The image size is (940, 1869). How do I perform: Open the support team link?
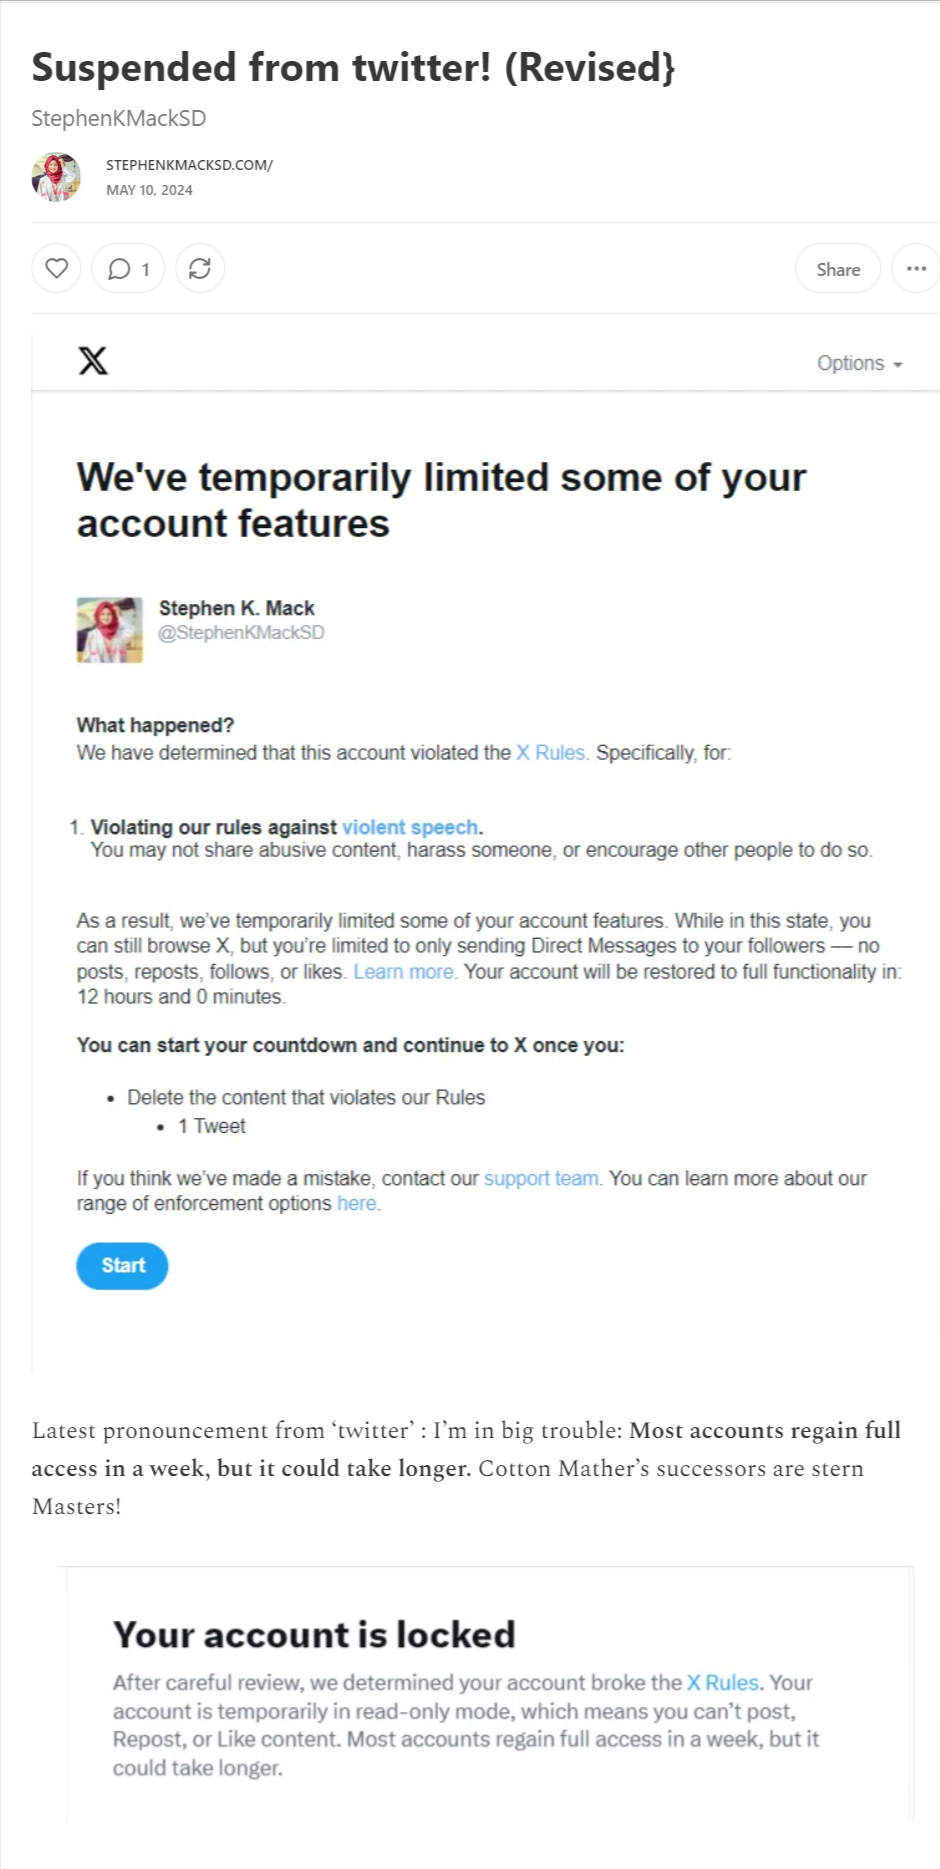541,1178
